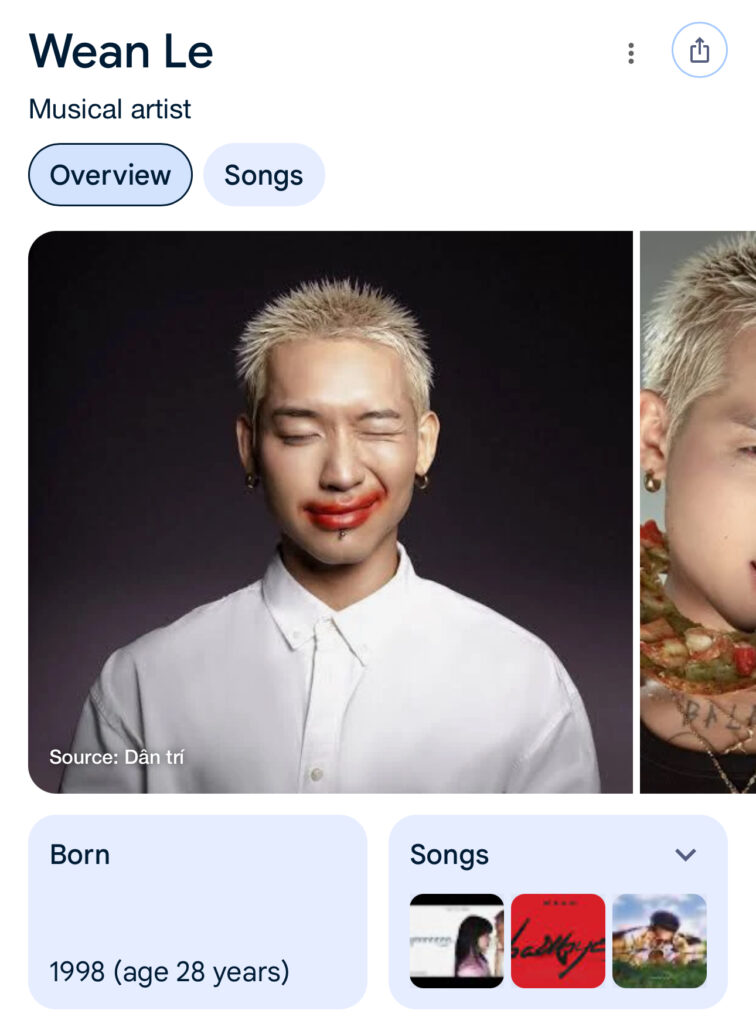Open the cropped second photo on right
The image size is (756, 1024).
click(698, 512)
